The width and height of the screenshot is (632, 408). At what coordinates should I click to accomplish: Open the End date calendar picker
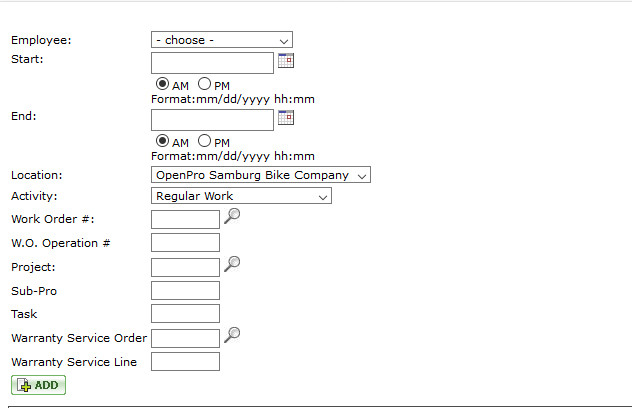(286, 118)
